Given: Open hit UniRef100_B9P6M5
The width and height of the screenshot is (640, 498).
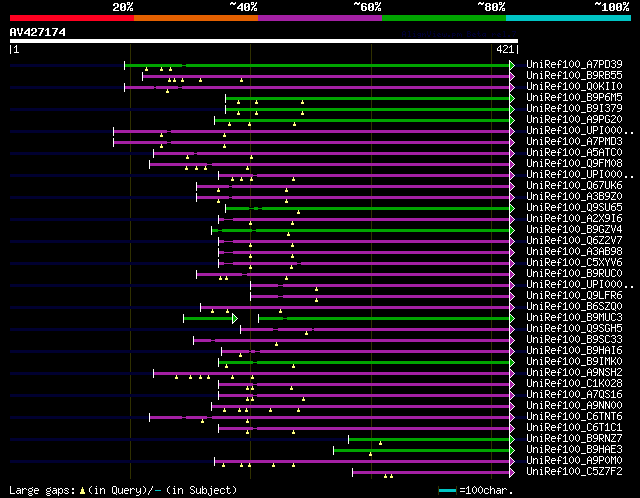Looking at the screenshot, I should coord(574,98).
